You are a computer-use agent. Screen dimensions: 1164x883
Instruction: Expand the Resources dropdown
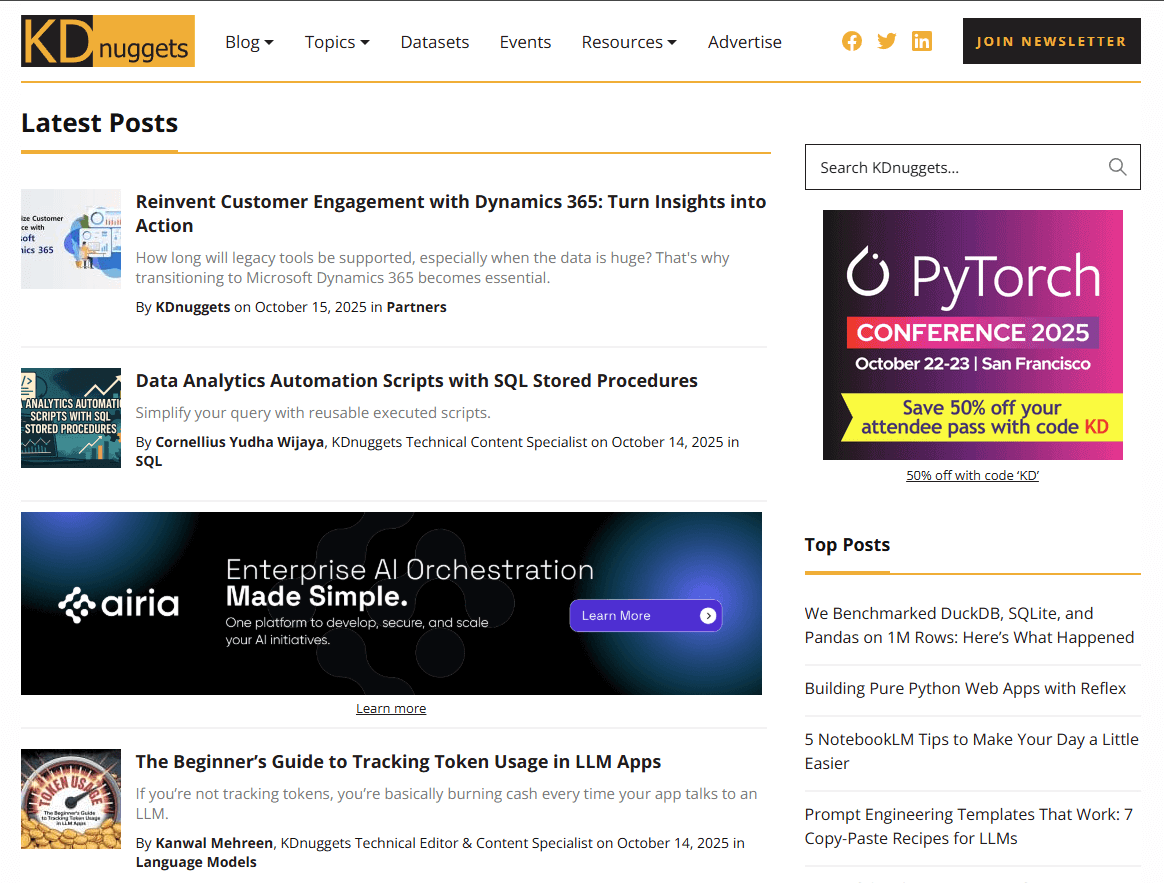pos(629,42)
